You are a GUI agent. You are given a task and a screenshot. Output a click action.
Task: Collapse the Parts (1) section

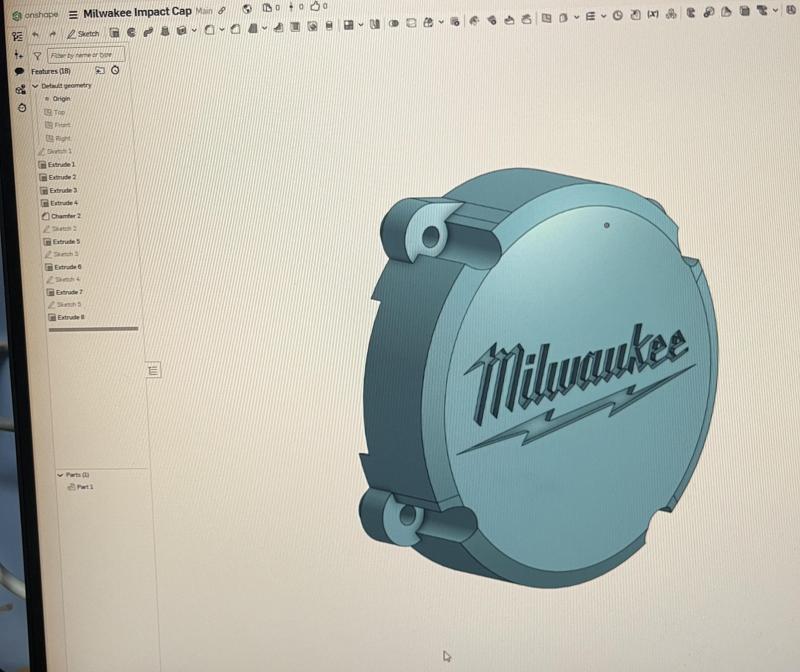60,475
